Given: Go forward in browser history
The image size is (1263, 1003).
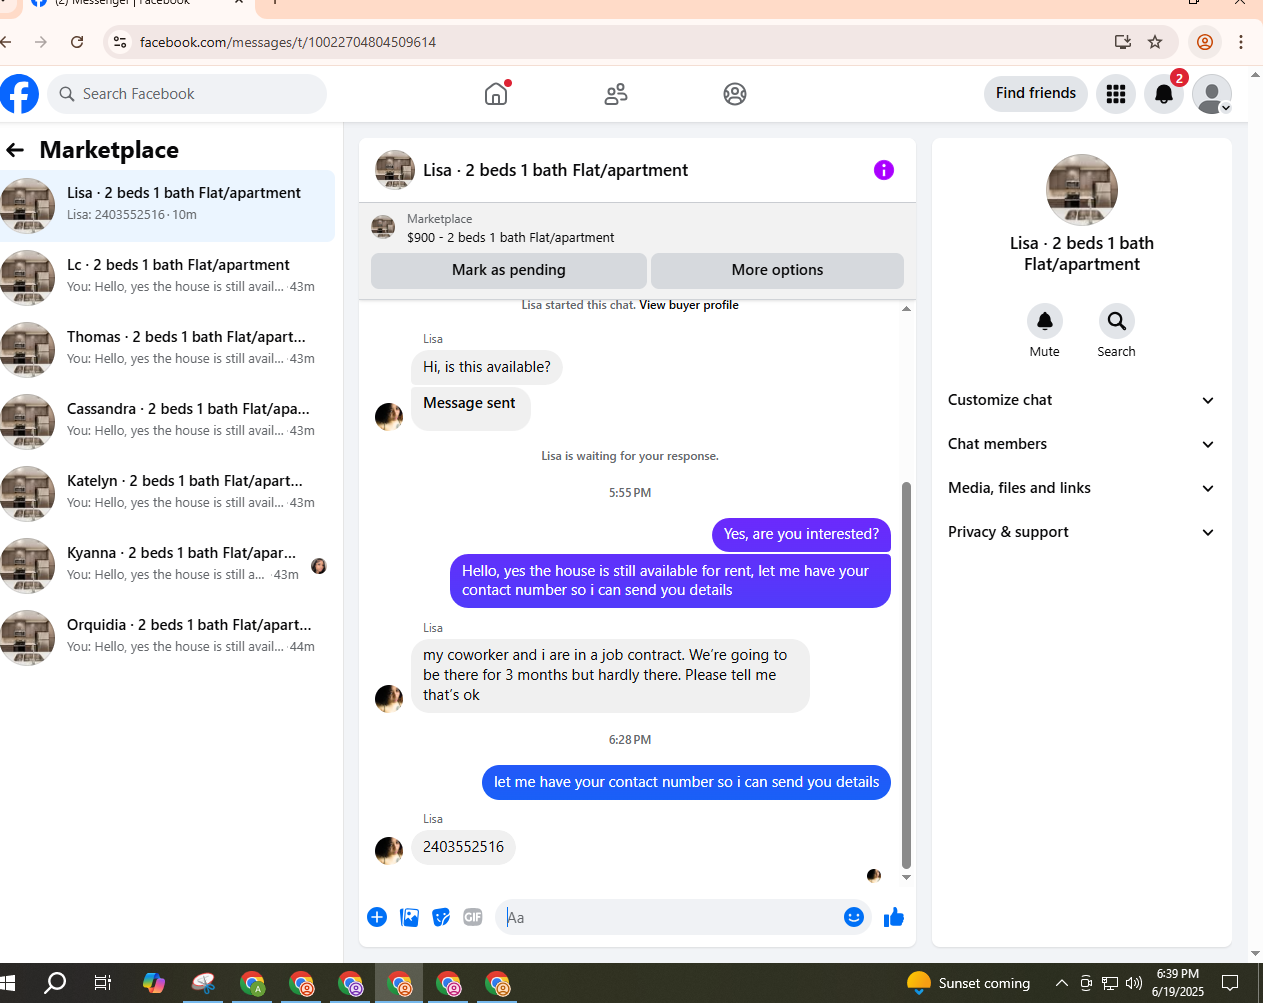Looking at the screenshot, I should pyautogui.click(x=41, y=42).
